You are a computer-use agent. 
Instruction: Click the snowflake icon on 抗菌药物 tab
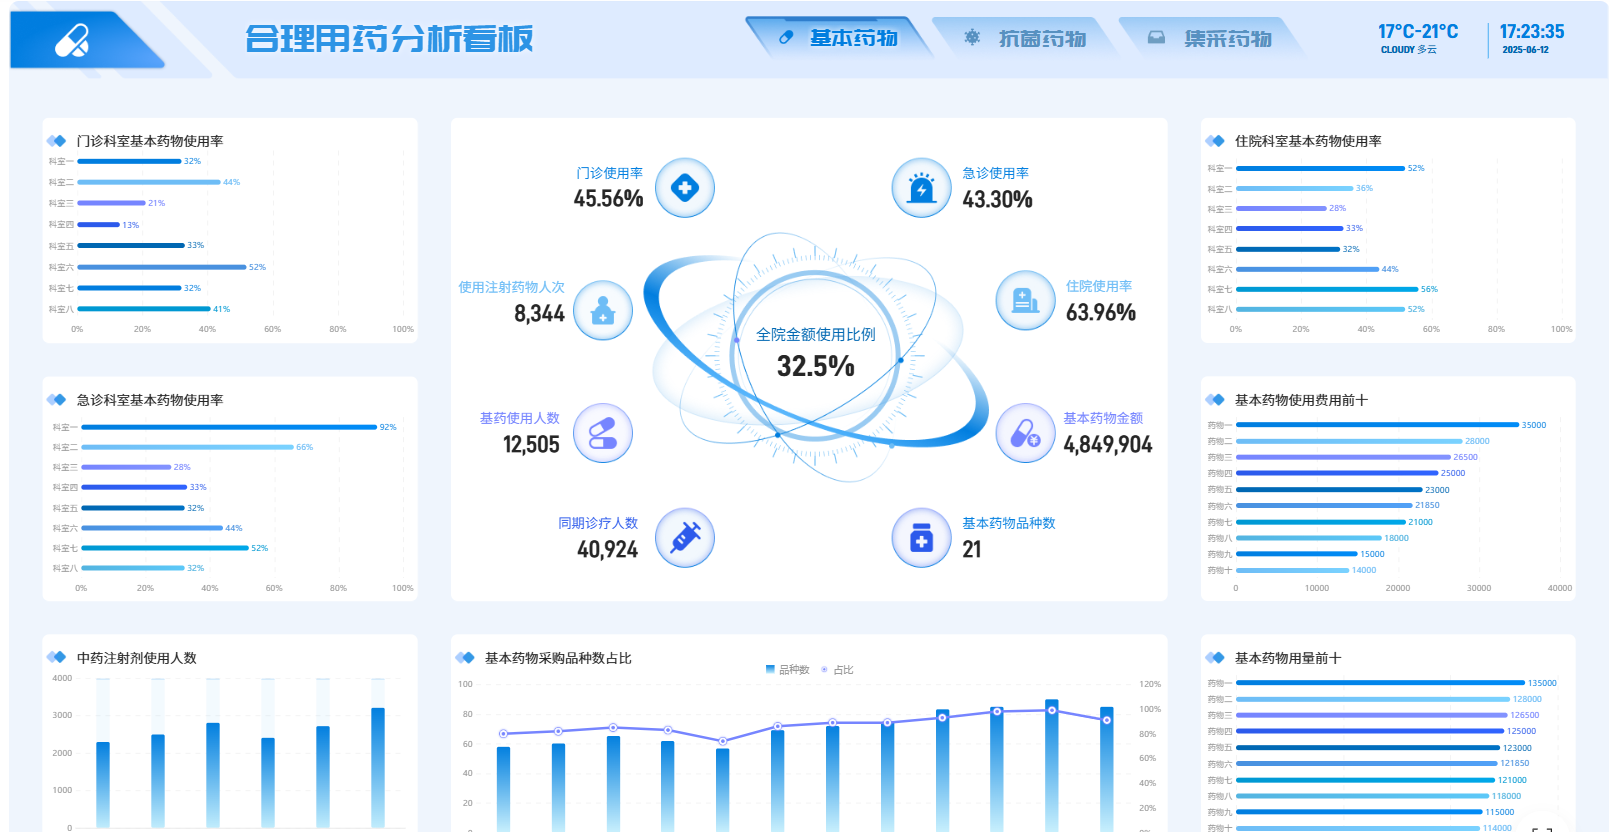tap(972, 38)
